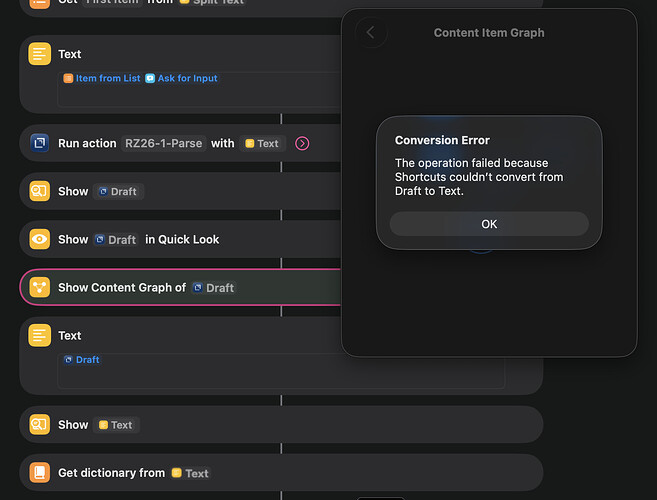Select the Item from List variable token

[x=102, y=78]
